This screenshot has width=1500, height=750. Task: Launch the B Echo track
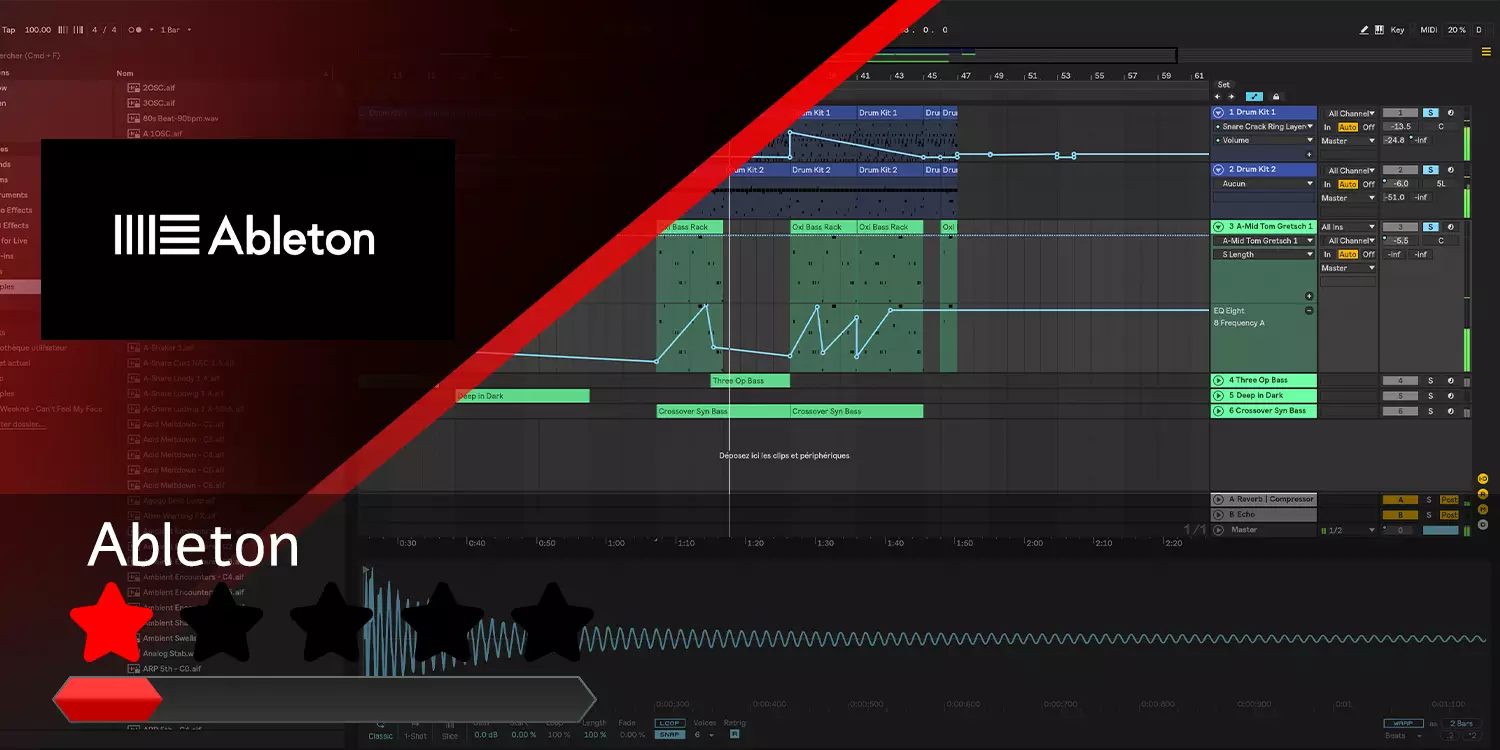point(1218,515)
